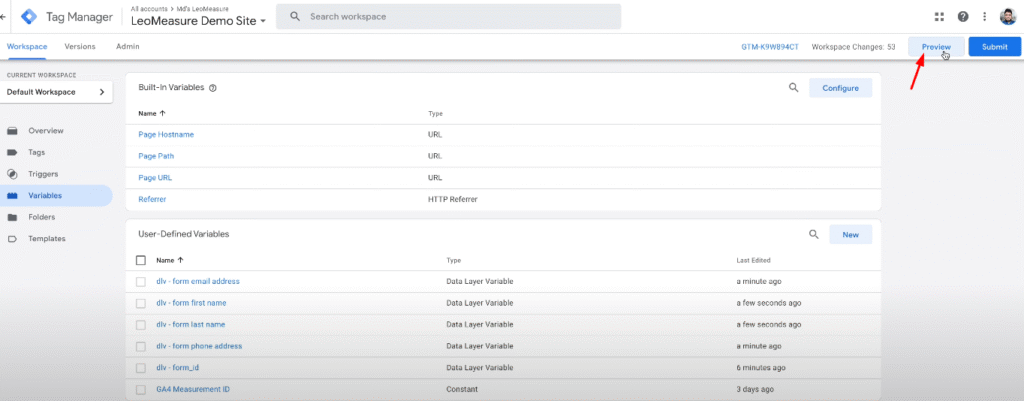This screenshot has height=401, width=1024.
Task: Switch to the Versions tab
Action: pyautogui.click(x=80, y=46)
